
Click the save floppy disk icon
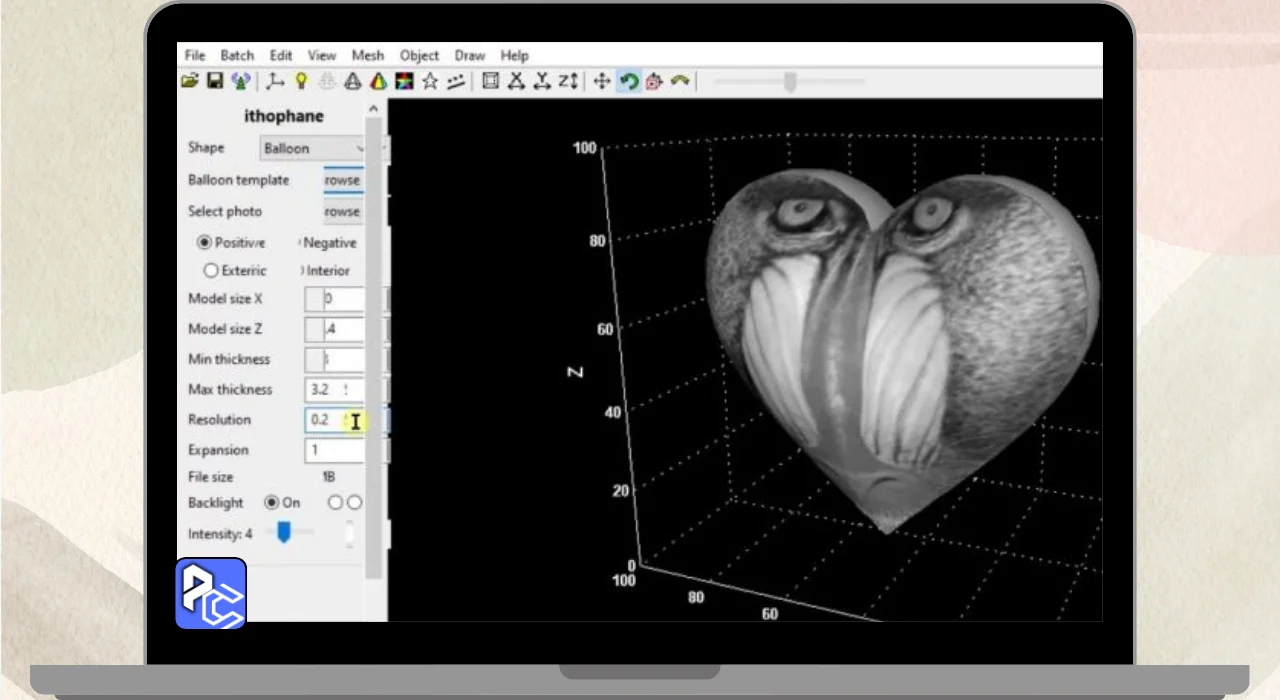point(214,81)
